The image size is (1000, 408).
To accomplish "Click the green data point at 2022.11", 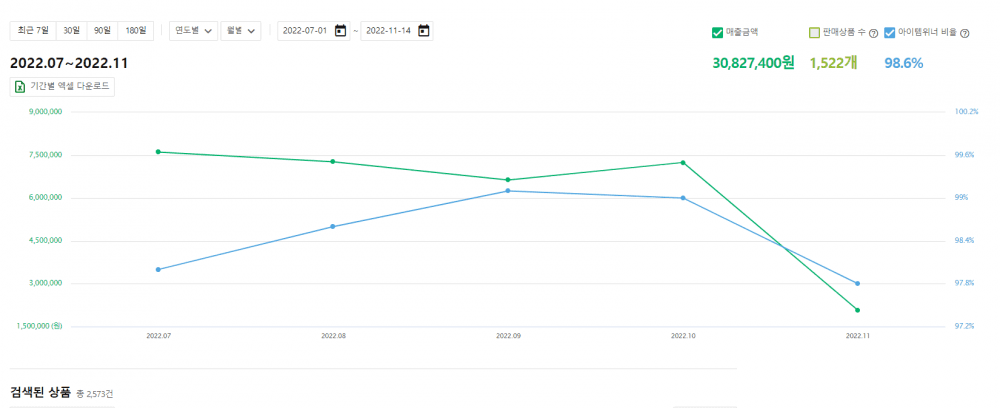I will [857, 310].
